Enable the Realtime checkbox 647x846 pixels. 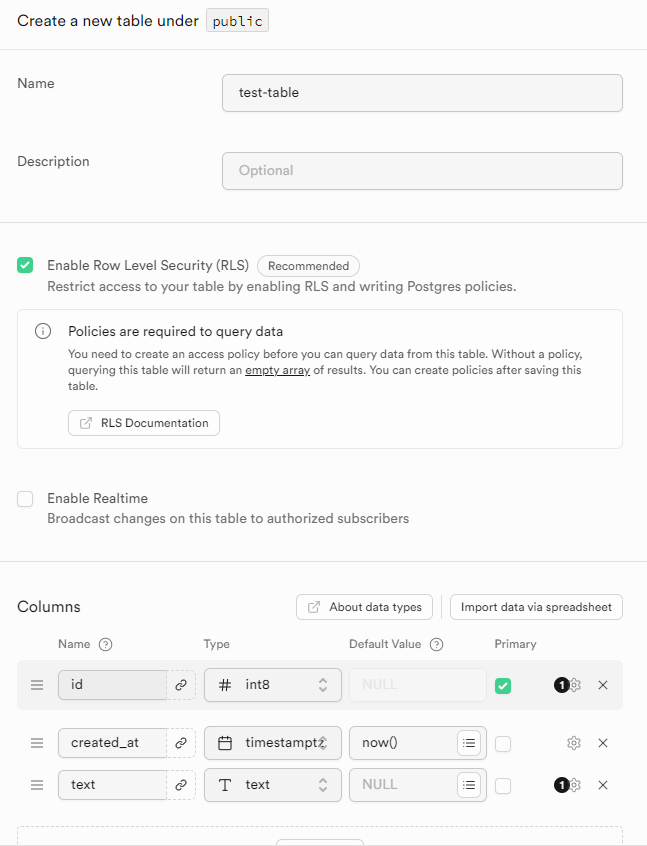(x=25, y=498)
